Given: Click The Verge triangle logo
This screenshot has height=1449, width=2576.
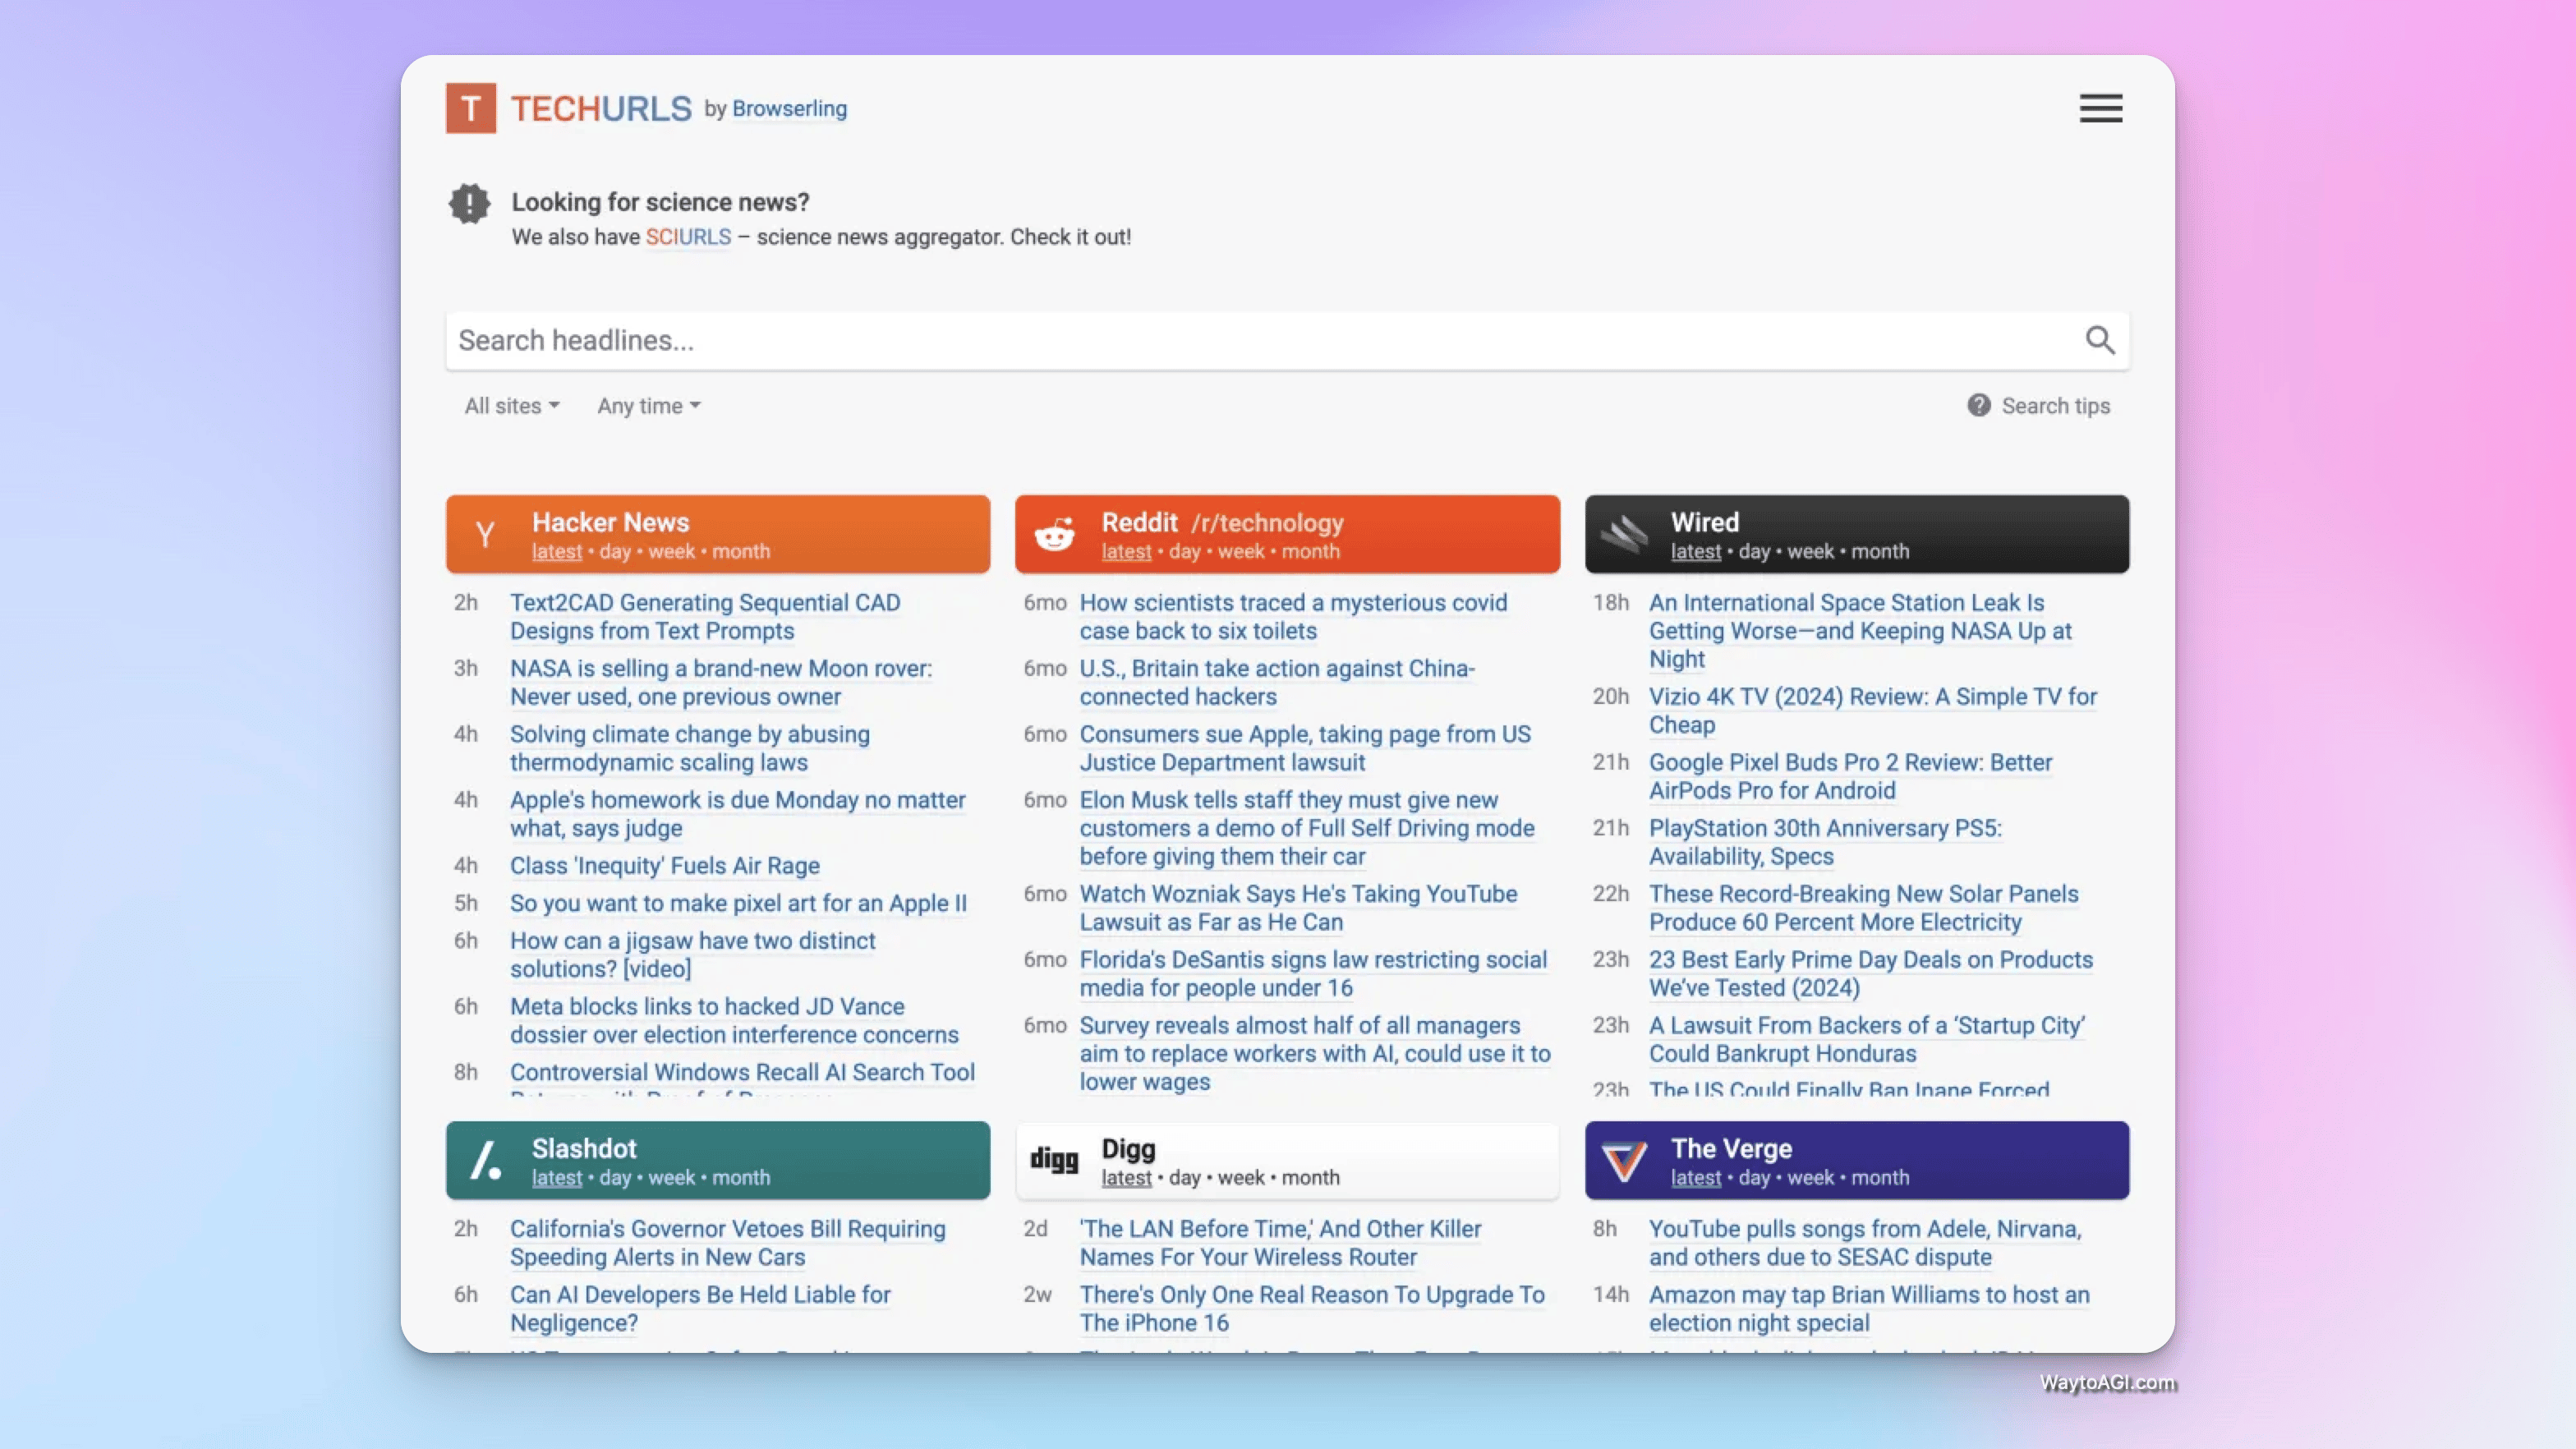Looking at the screenshot, I should tap(1624, 1161).
